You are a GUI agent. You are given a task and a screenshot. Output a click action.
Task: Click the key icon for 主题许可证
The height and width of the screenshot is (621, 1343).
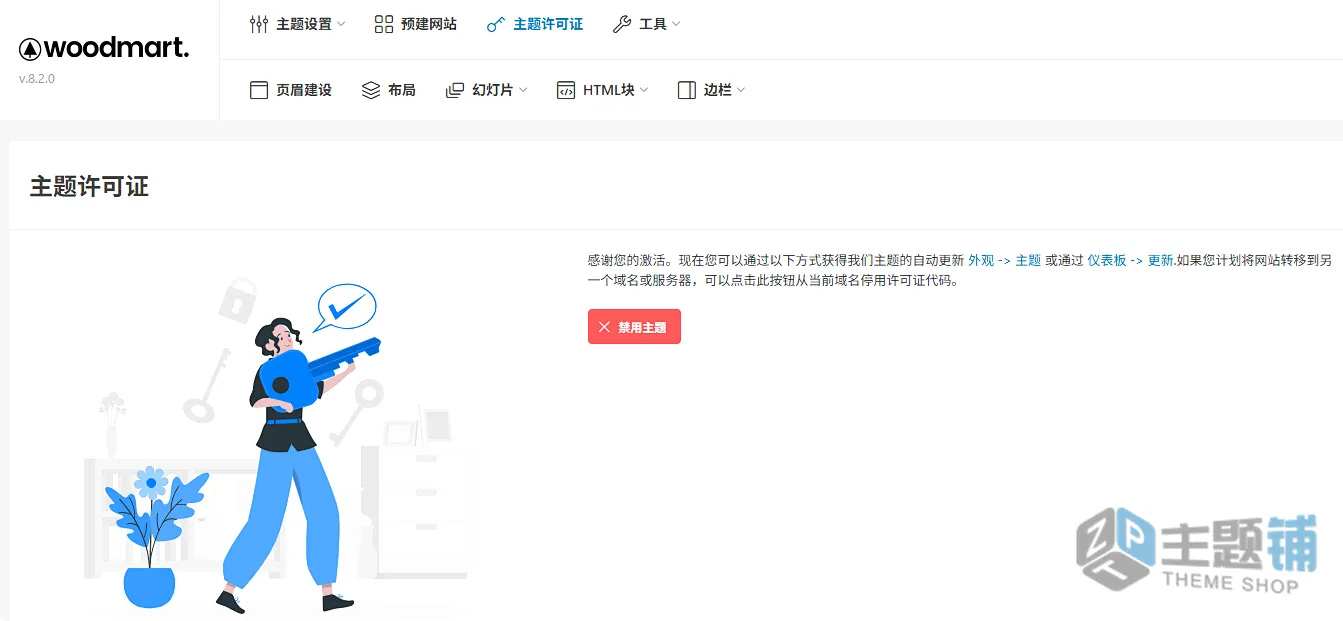(496, 24)
